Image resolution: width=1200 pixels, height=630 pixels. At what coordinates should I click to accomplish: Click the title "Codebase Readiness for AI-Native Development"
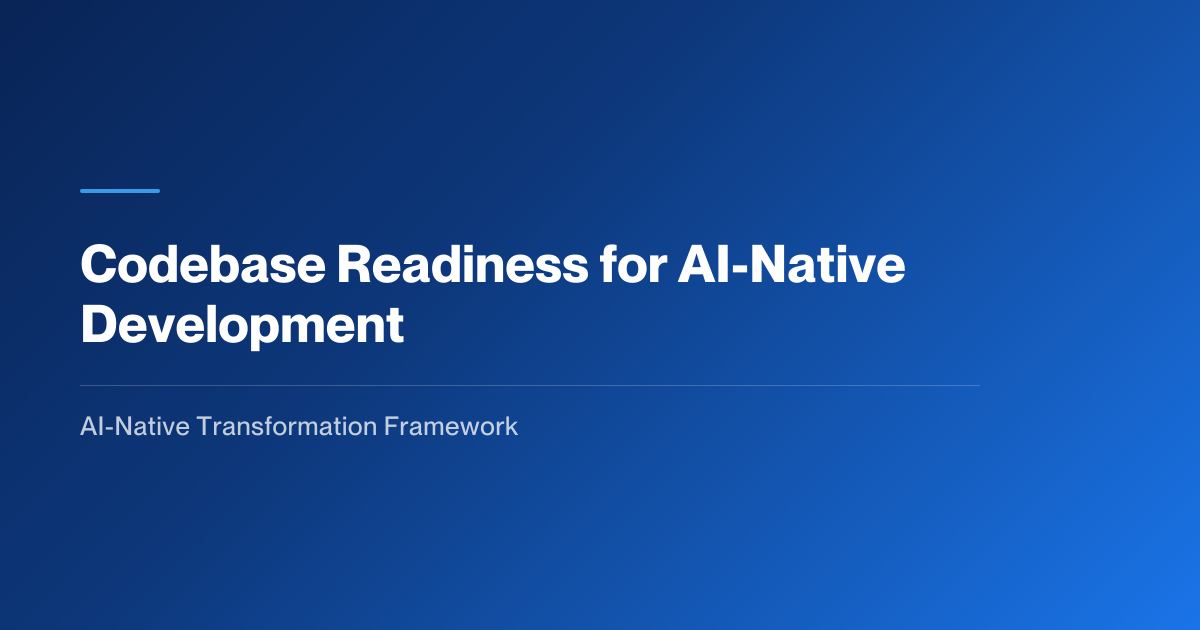pyautogui.click(x=493, y=297)
